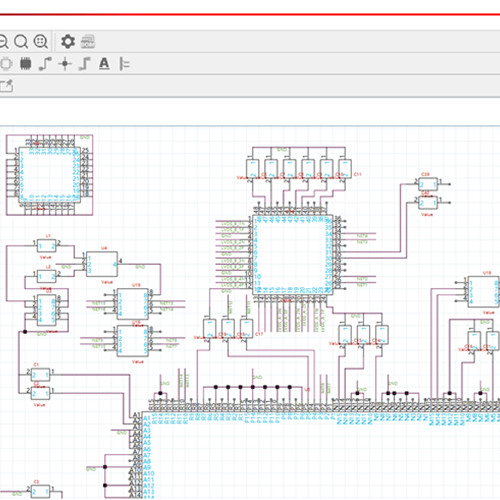
Task: Click the zoom-to-fit magnifier with grid
Action: (41, 42)
